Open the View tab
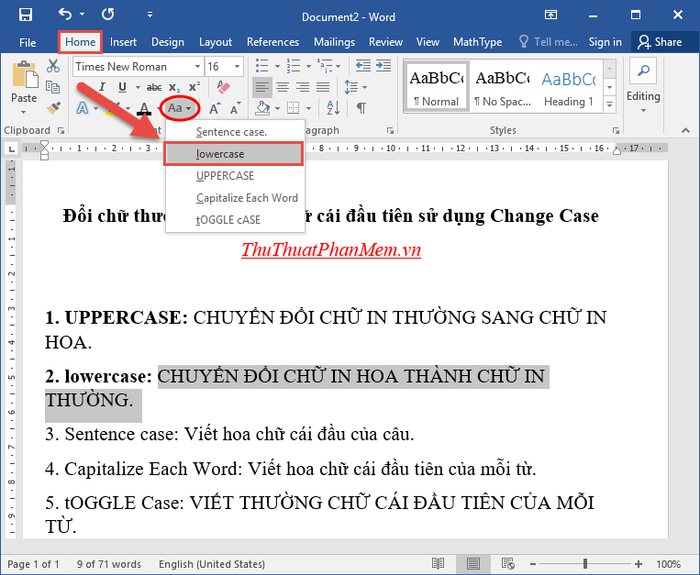The width and height of the screenshot is (700, 575). pos(428,42)
